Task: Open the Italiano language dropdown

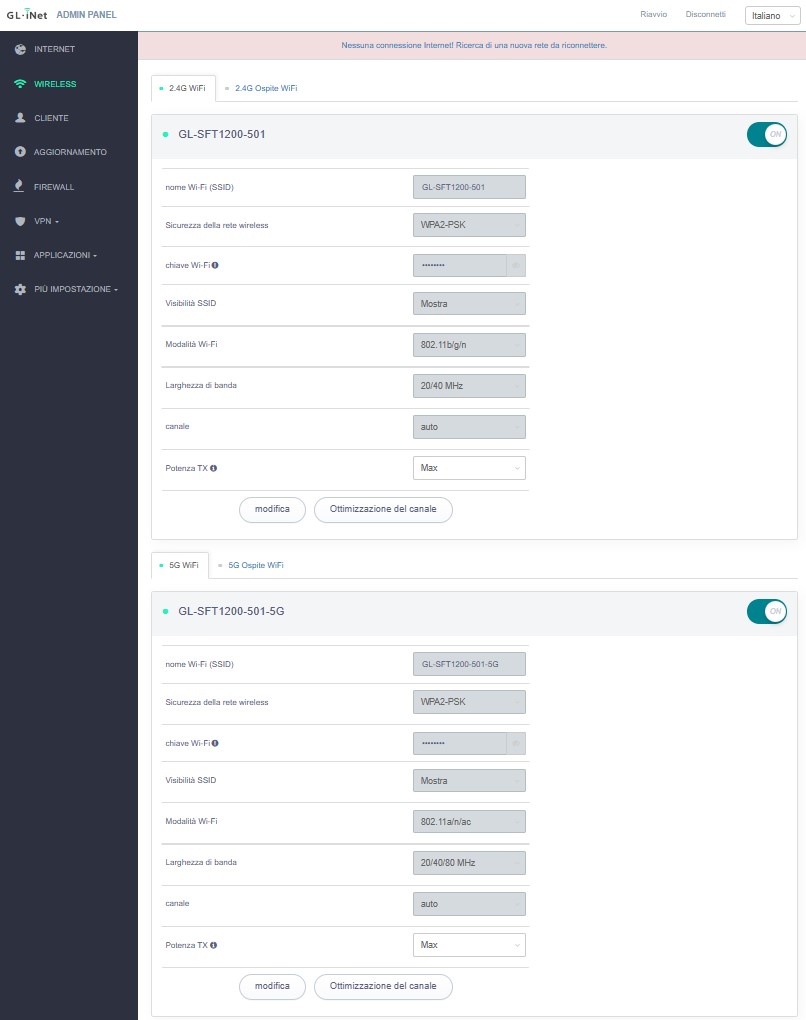Action: click(773, 16)
